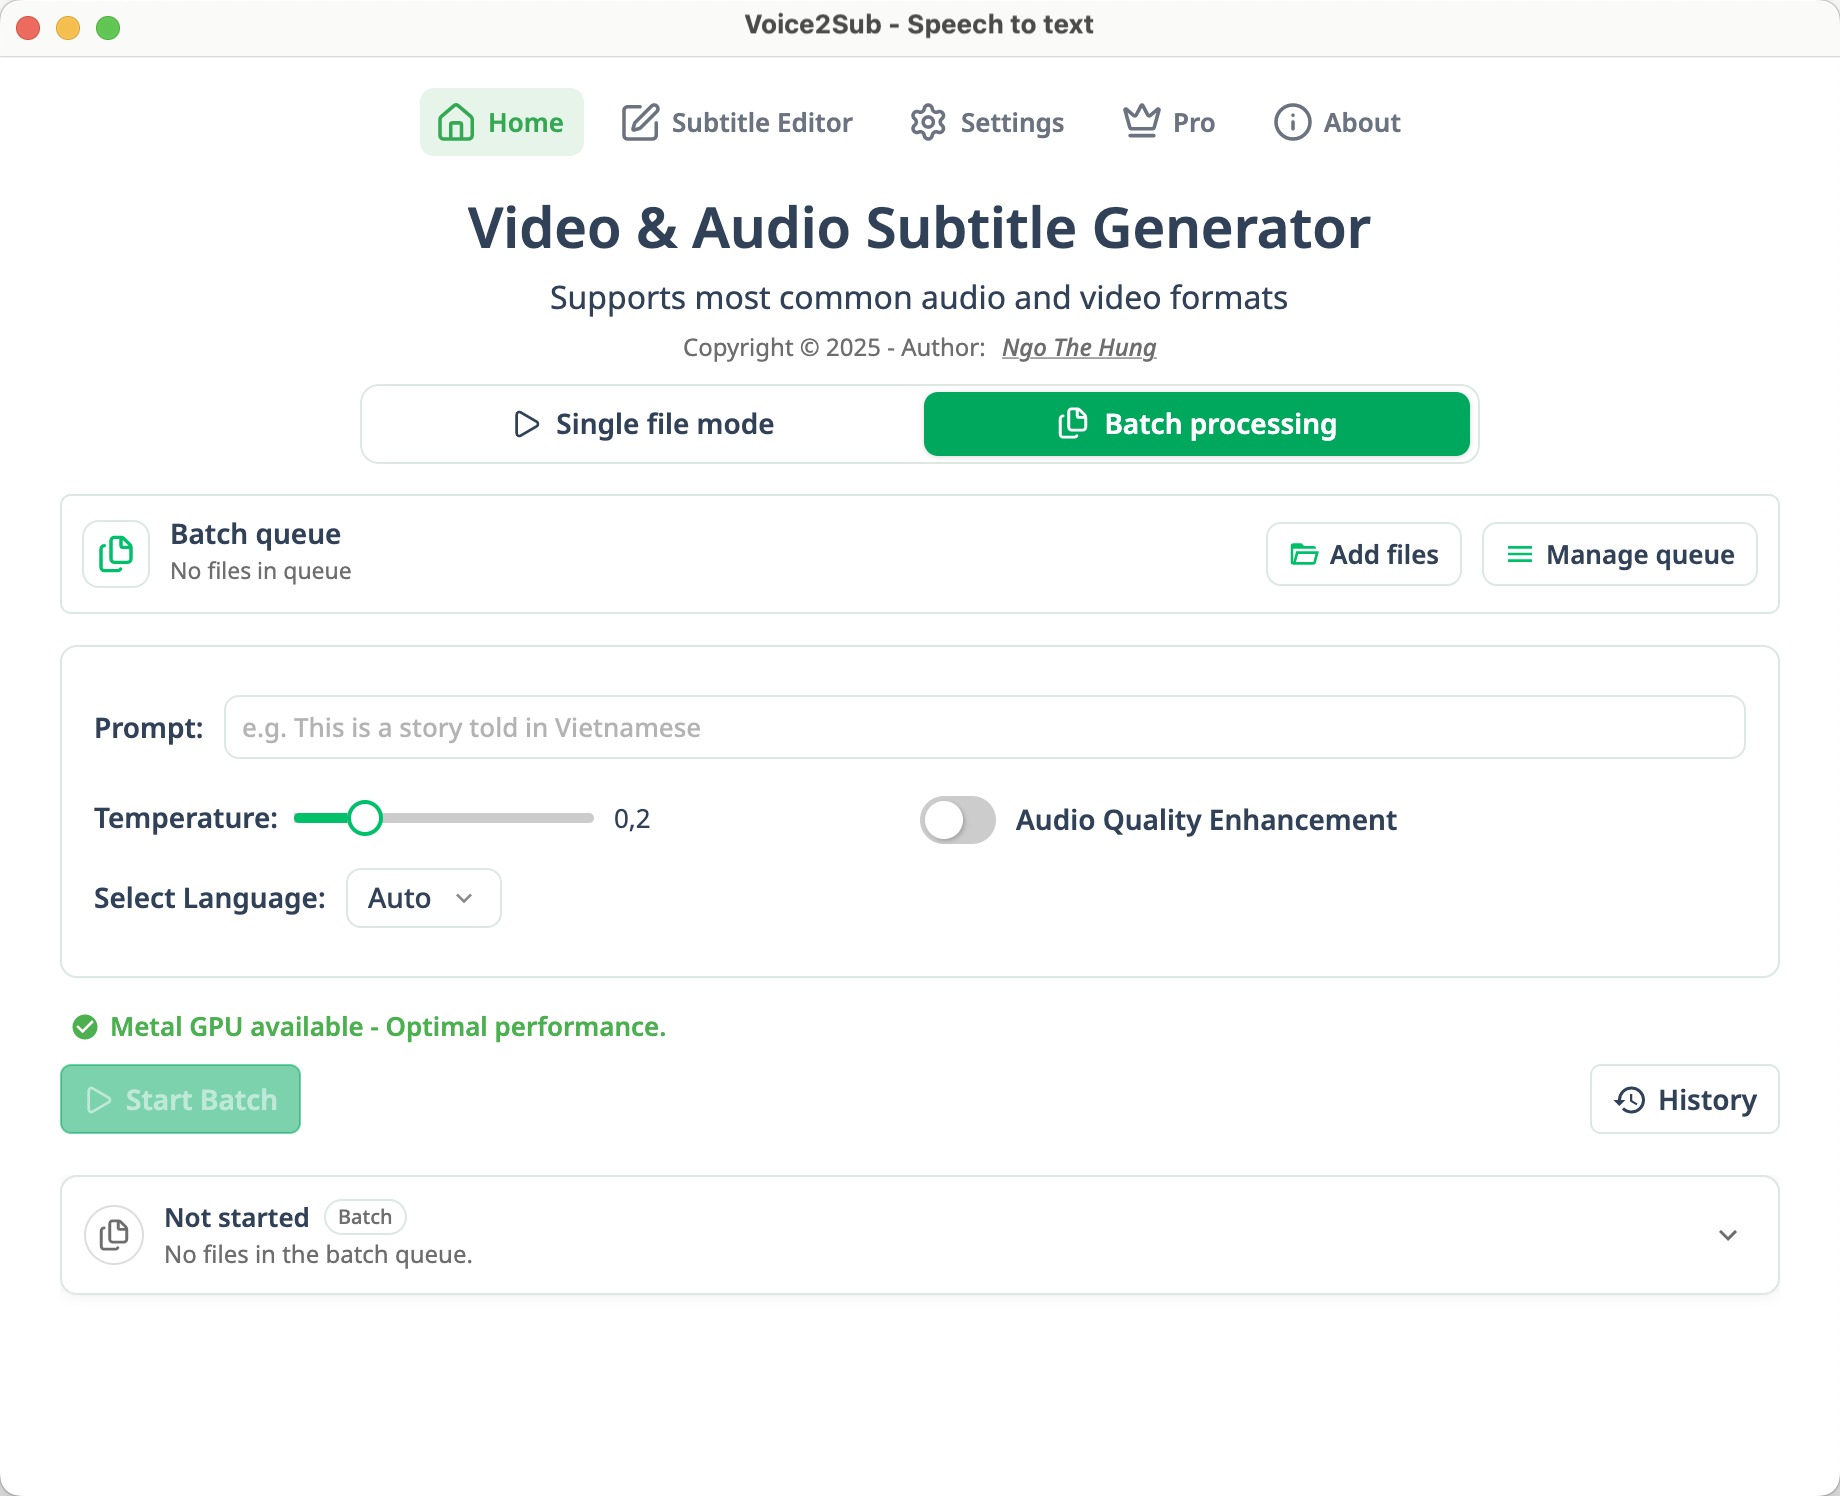Click the Add files button
Screen dimensions: 1840x1496
[x=1364, y=554]
